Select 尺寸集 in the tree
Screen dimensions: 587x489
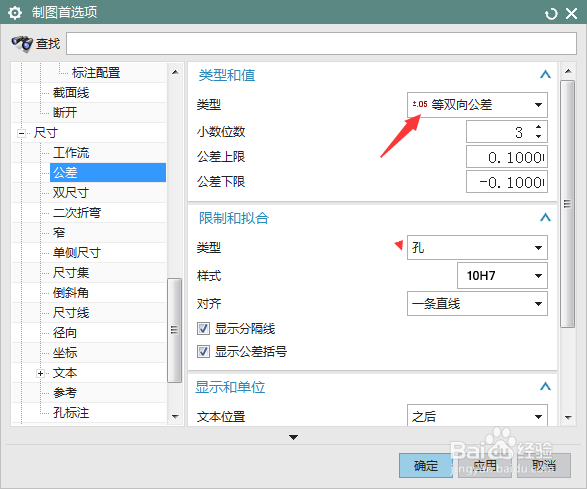pyautogui.click(x=71, y=273)
